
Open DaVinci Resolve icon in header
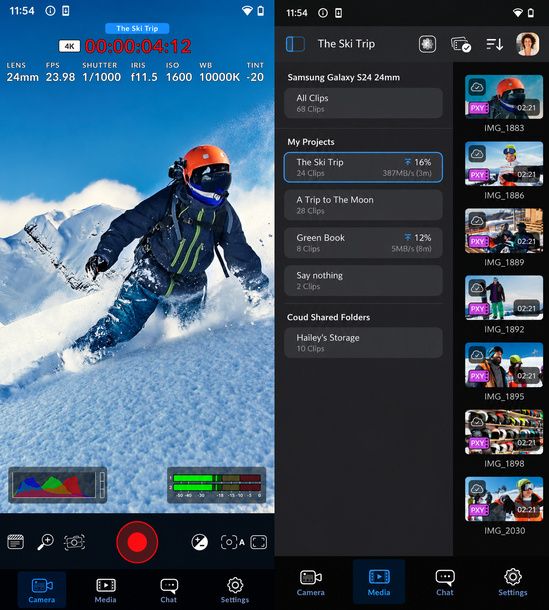427,44
